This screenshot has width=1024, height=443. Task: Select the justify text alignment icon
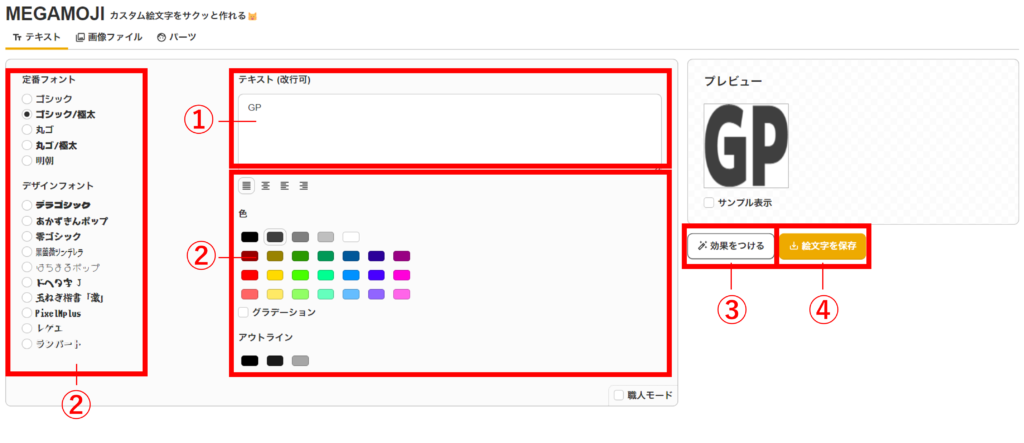[247, 186]
